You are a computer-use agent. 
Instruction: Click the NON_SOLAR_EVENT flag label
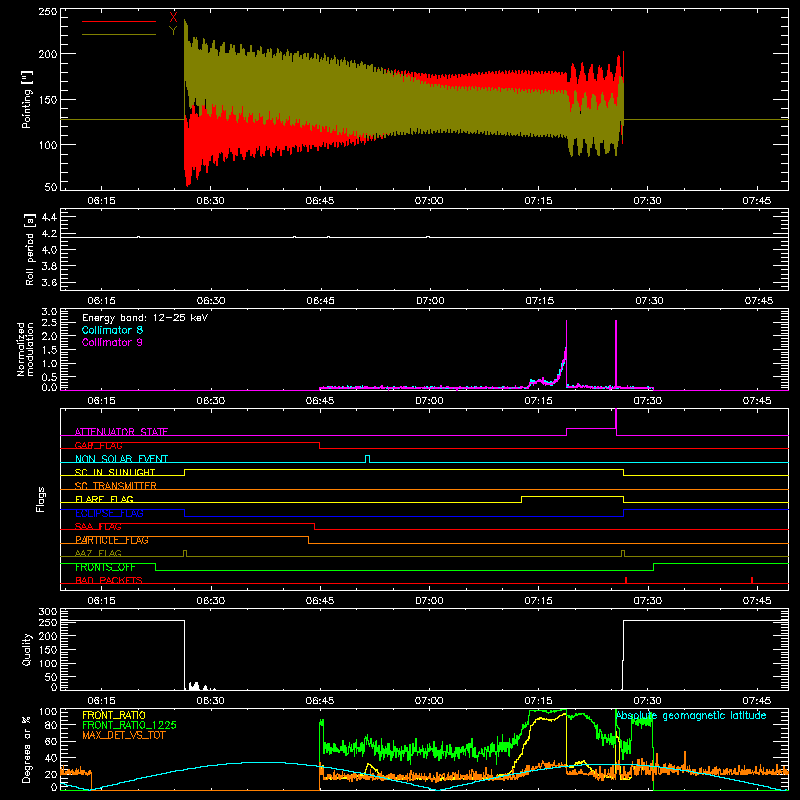tap(121, 459)
